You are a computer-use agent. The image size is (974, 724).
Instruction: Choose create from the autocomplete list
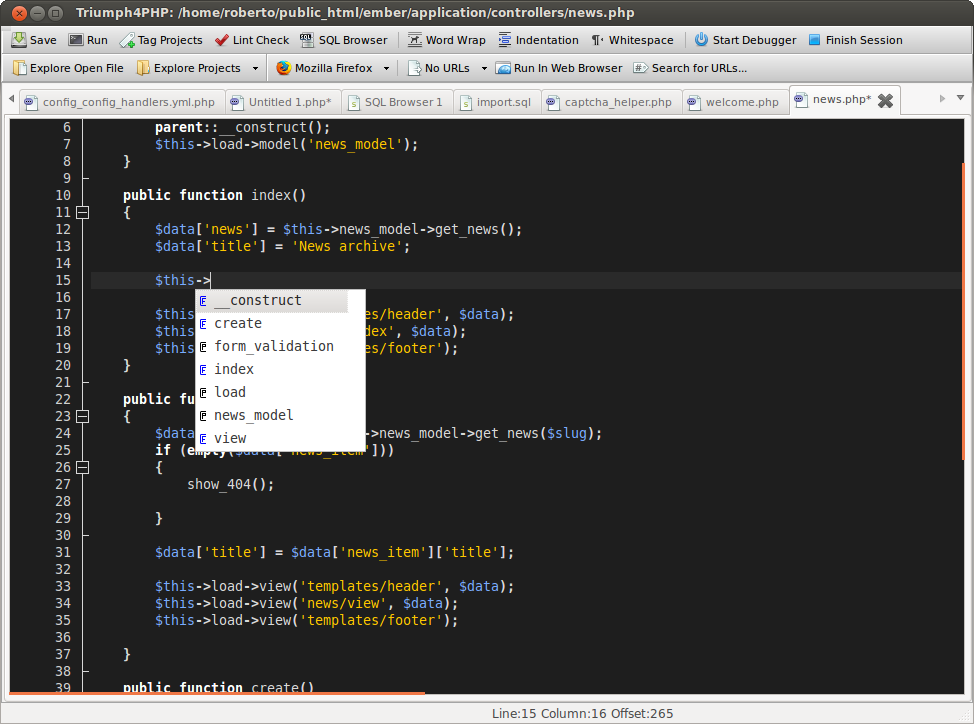(x=273, y=324)
